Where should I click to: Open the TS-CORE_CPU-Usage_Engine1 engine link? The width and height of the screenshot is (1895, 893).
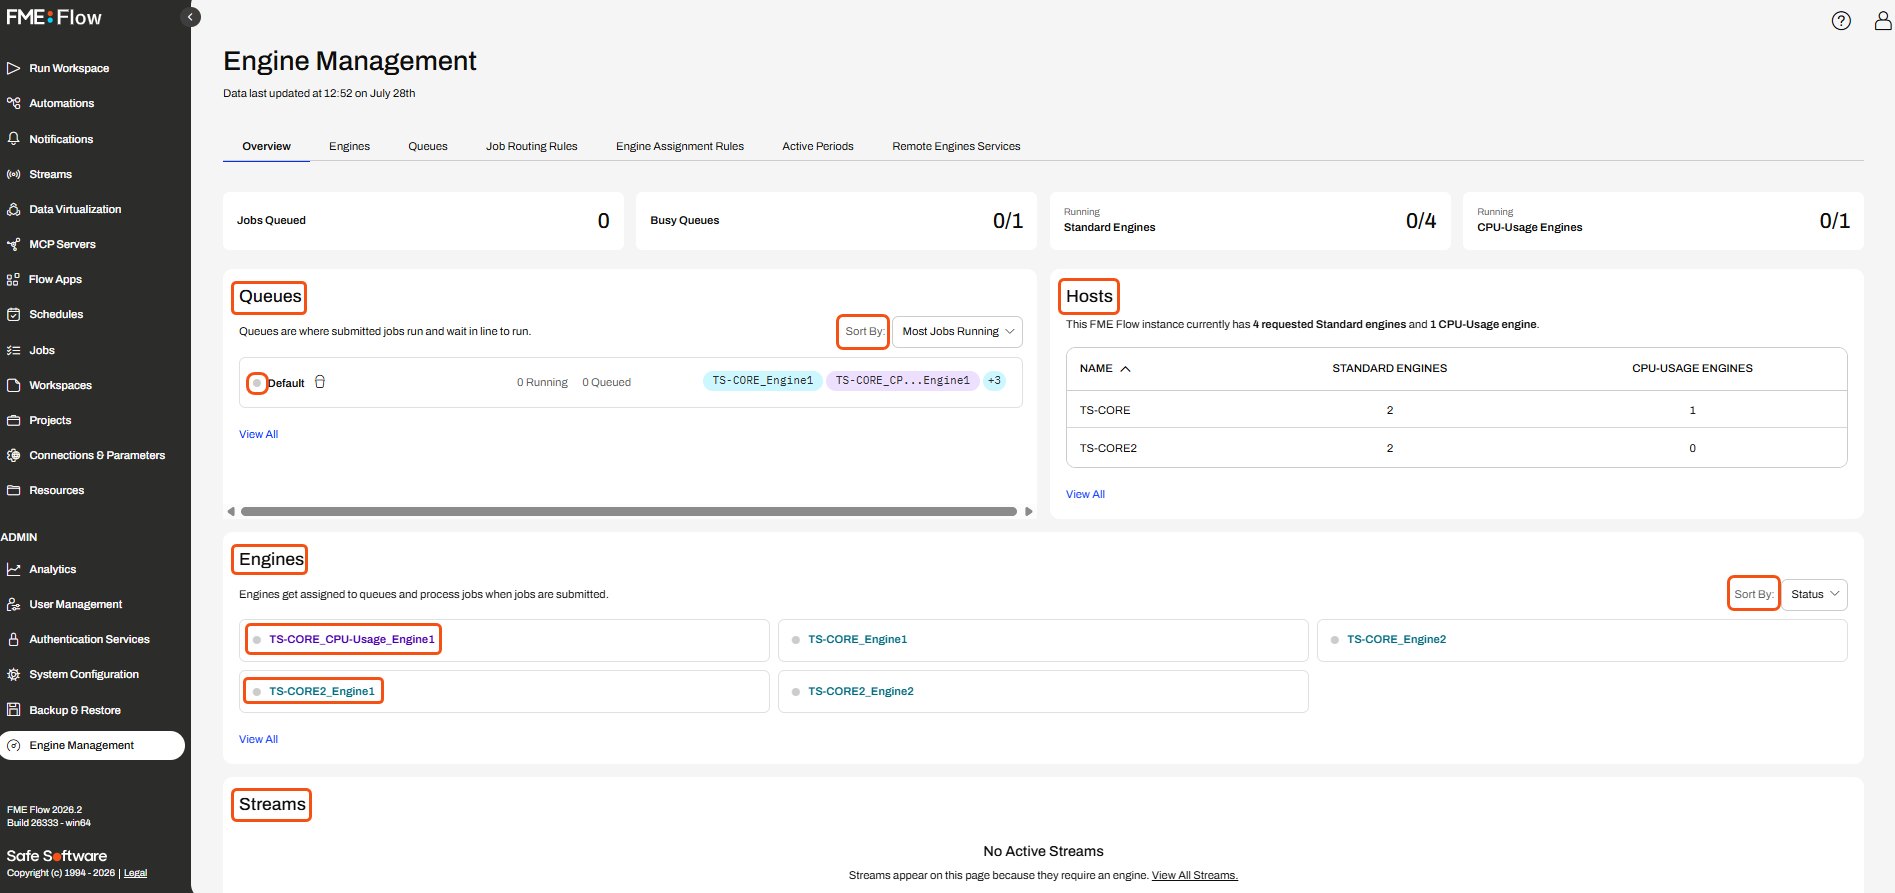tap(352, 639)
